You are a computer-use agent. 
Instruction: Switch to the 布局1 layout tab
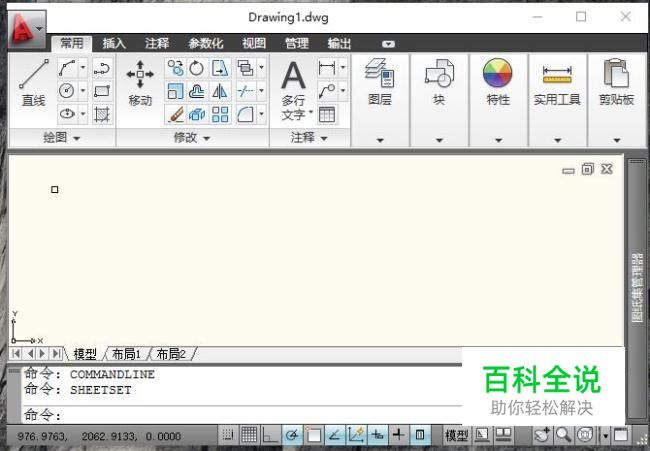point(127,354)
